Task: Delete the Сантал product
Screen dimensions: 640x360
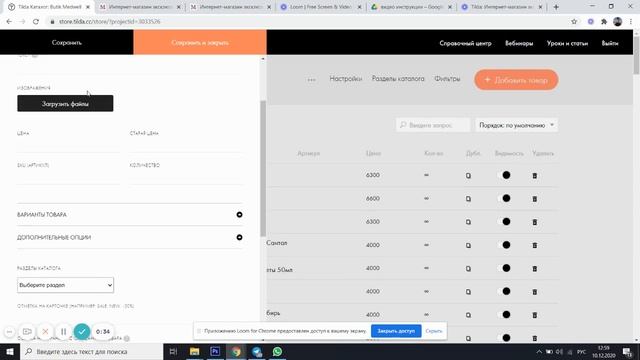Action: [535, 245]
